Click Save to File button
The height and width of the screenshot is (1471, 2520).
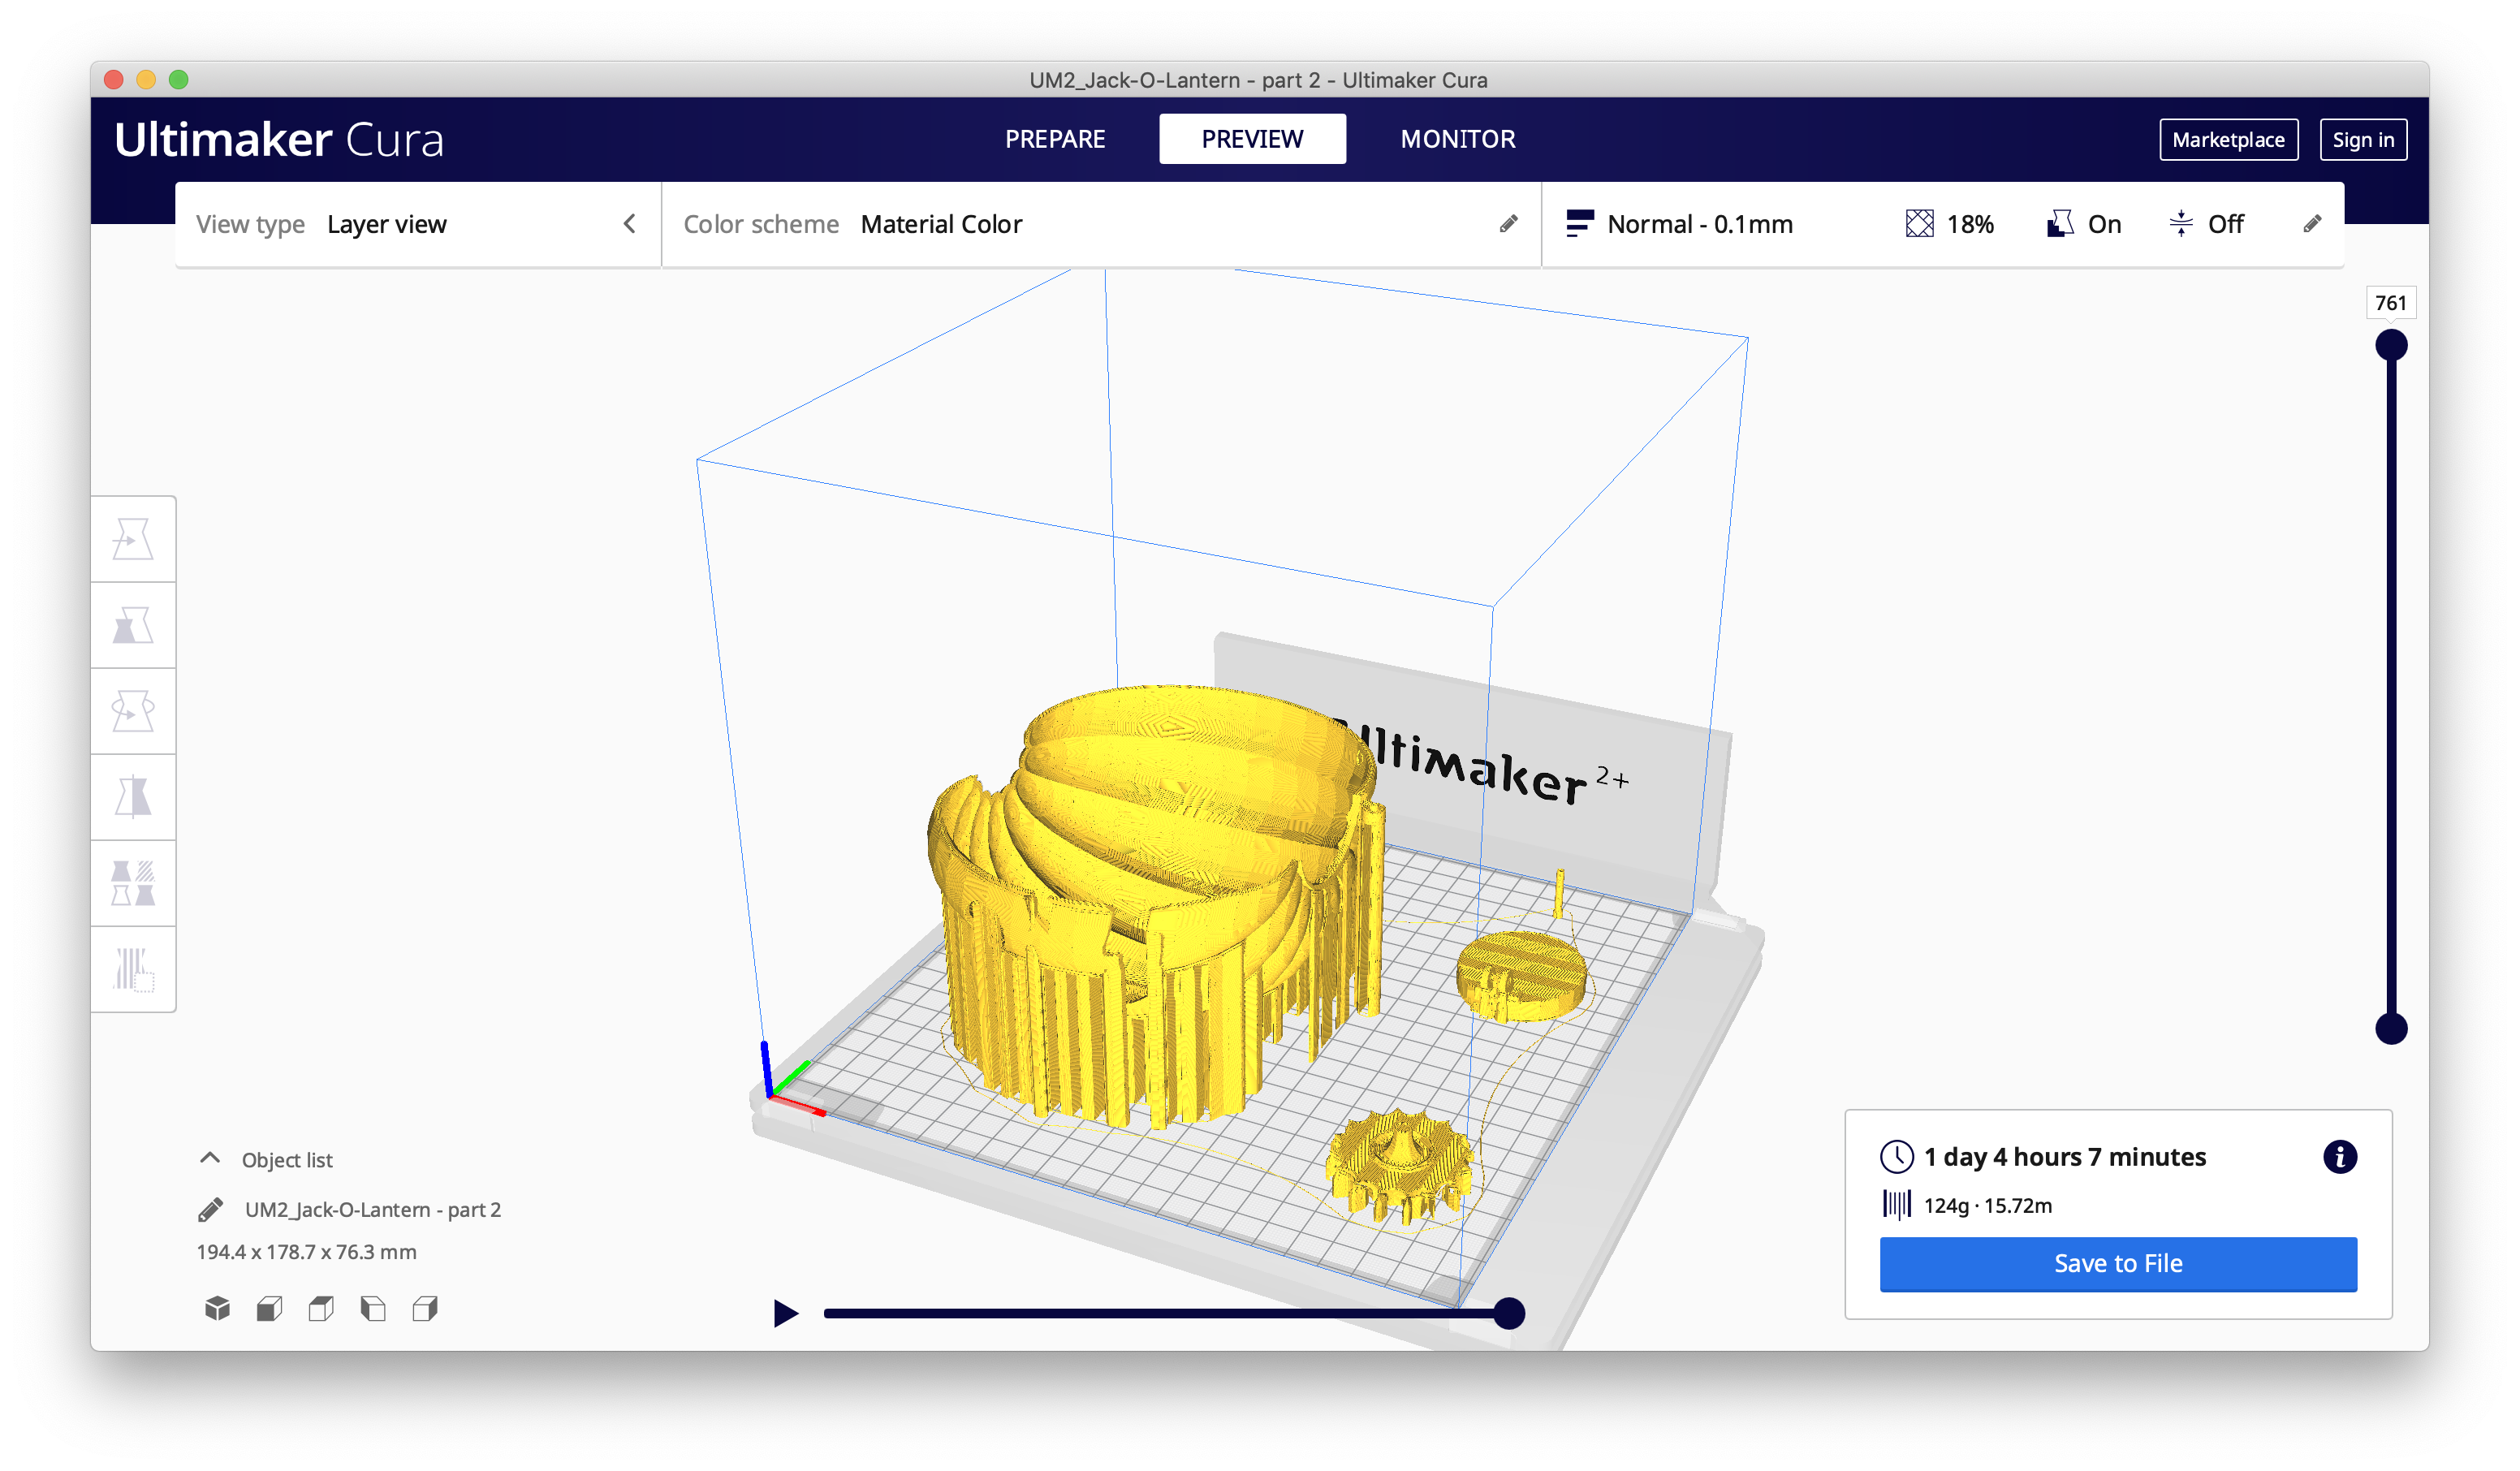pyautogui.click(x=2118, y=1264)
